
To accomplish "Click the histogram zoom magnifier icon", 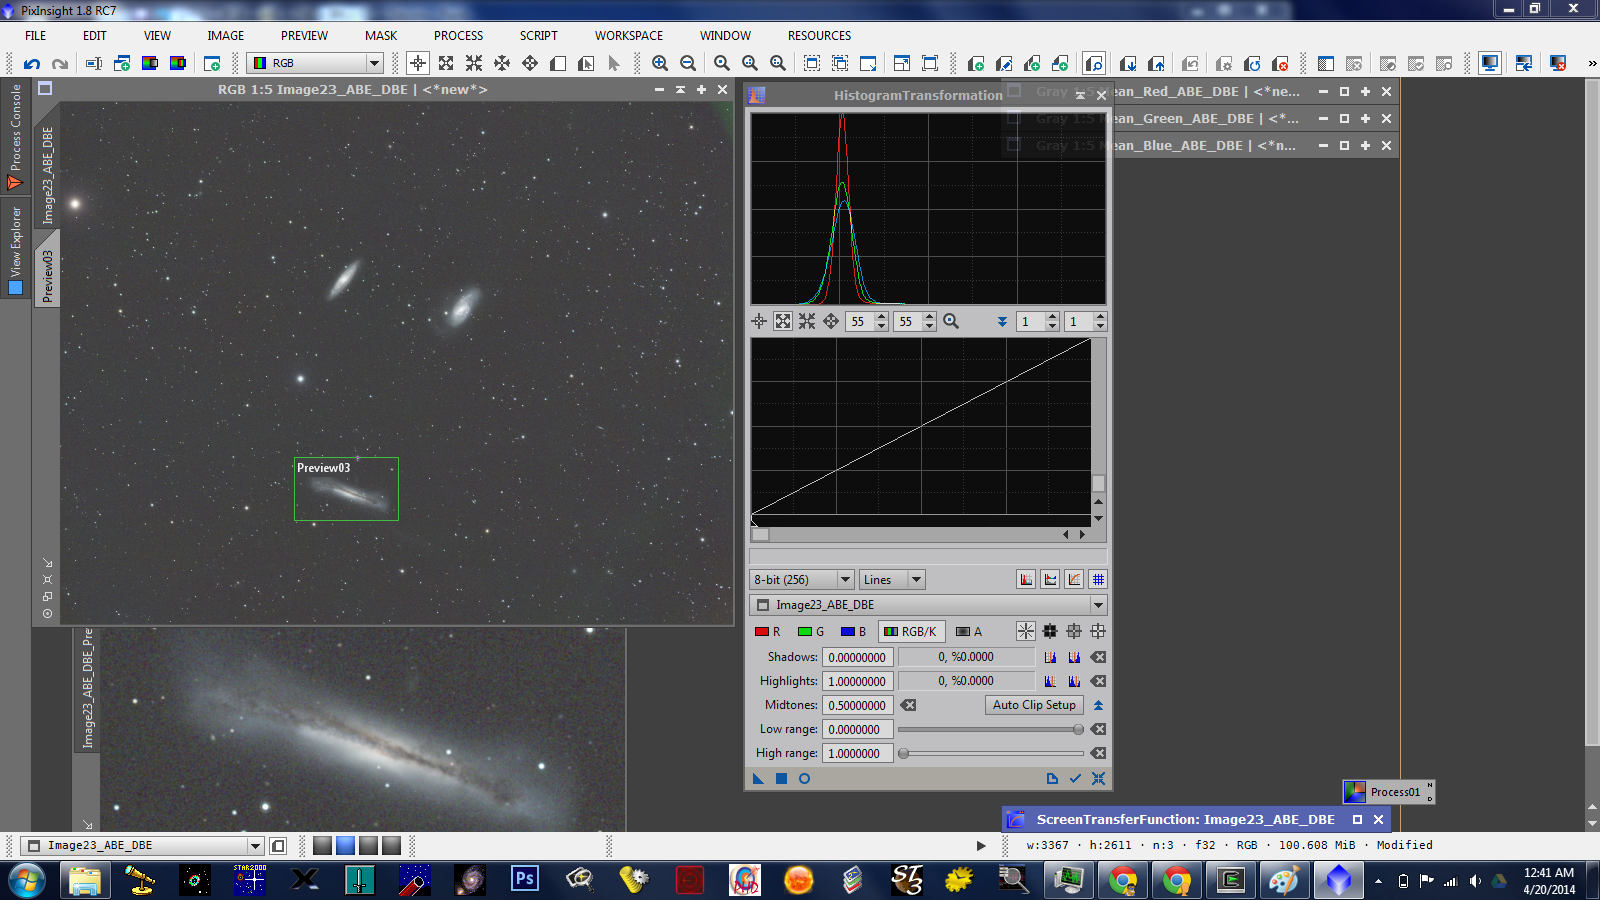I will tap(951, 321).
